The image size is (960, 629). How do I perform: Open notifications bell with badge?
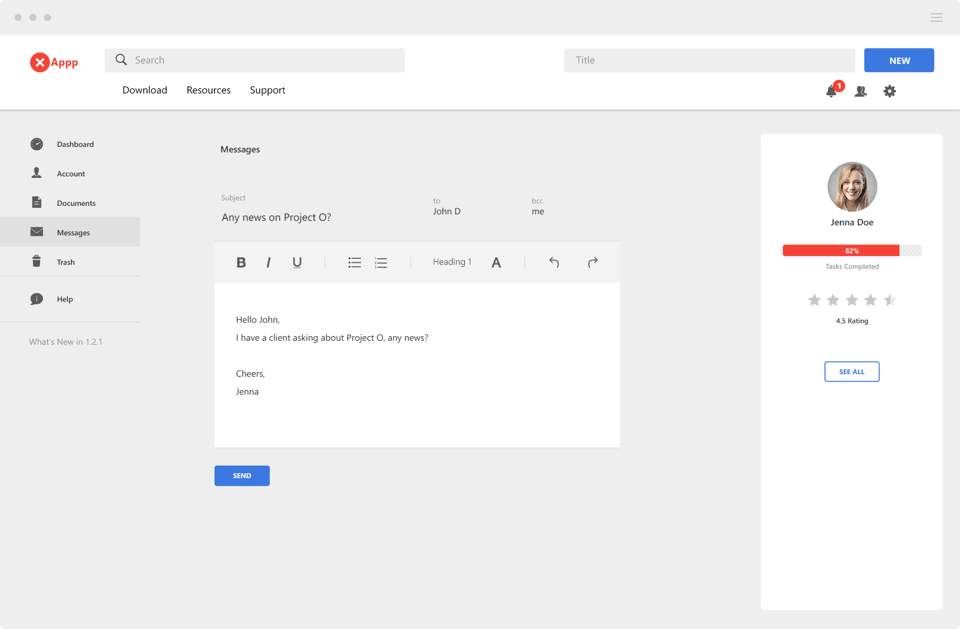click(x=831, y=91)
